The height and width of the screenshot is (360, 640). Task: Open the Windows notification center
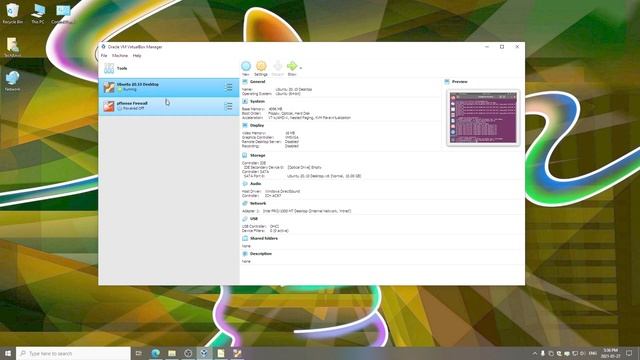point(629,353)
